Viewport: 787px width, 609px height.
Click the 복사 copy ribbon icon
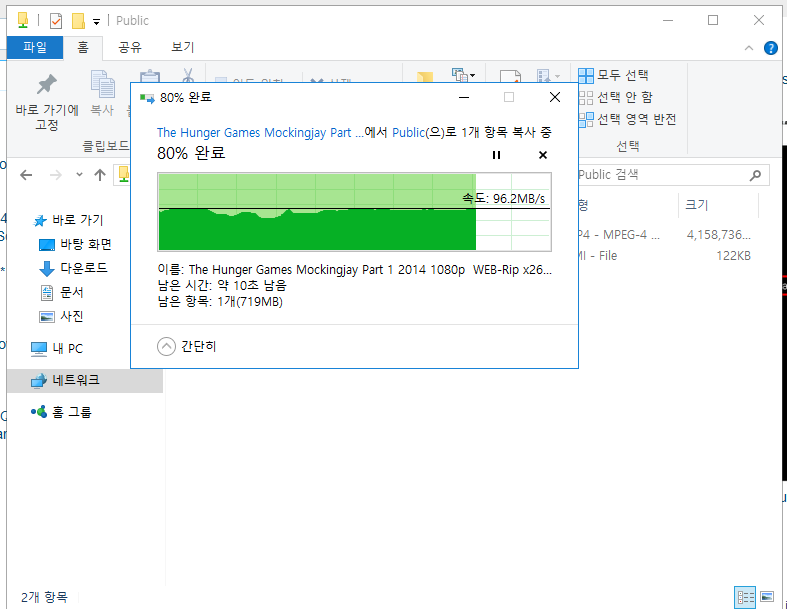(x=102, y=94)
